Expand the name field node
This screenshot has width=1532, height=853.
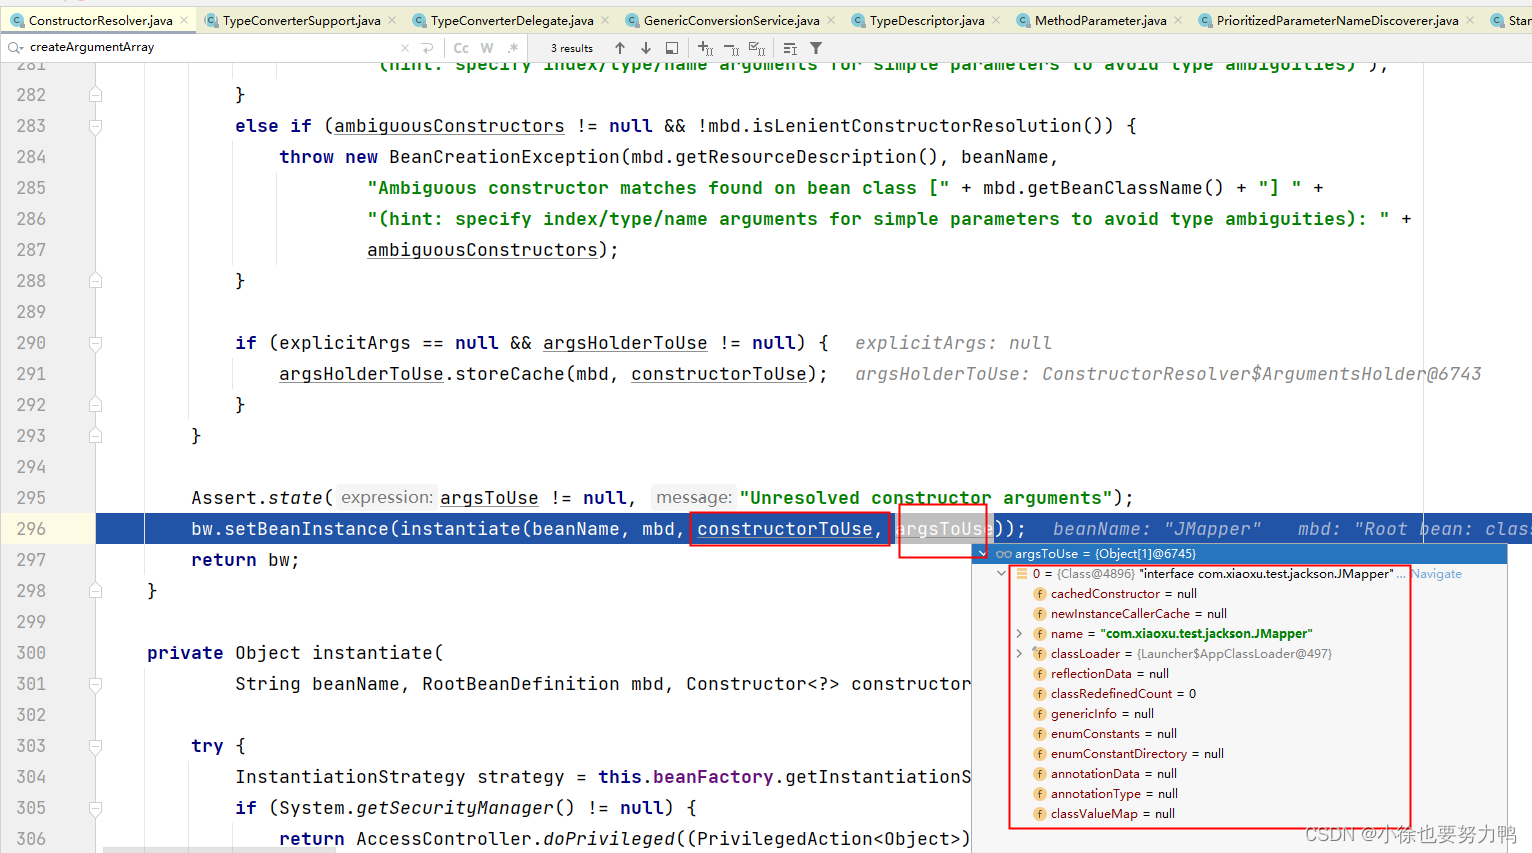pyautogui.click(x=1019, y=634)
